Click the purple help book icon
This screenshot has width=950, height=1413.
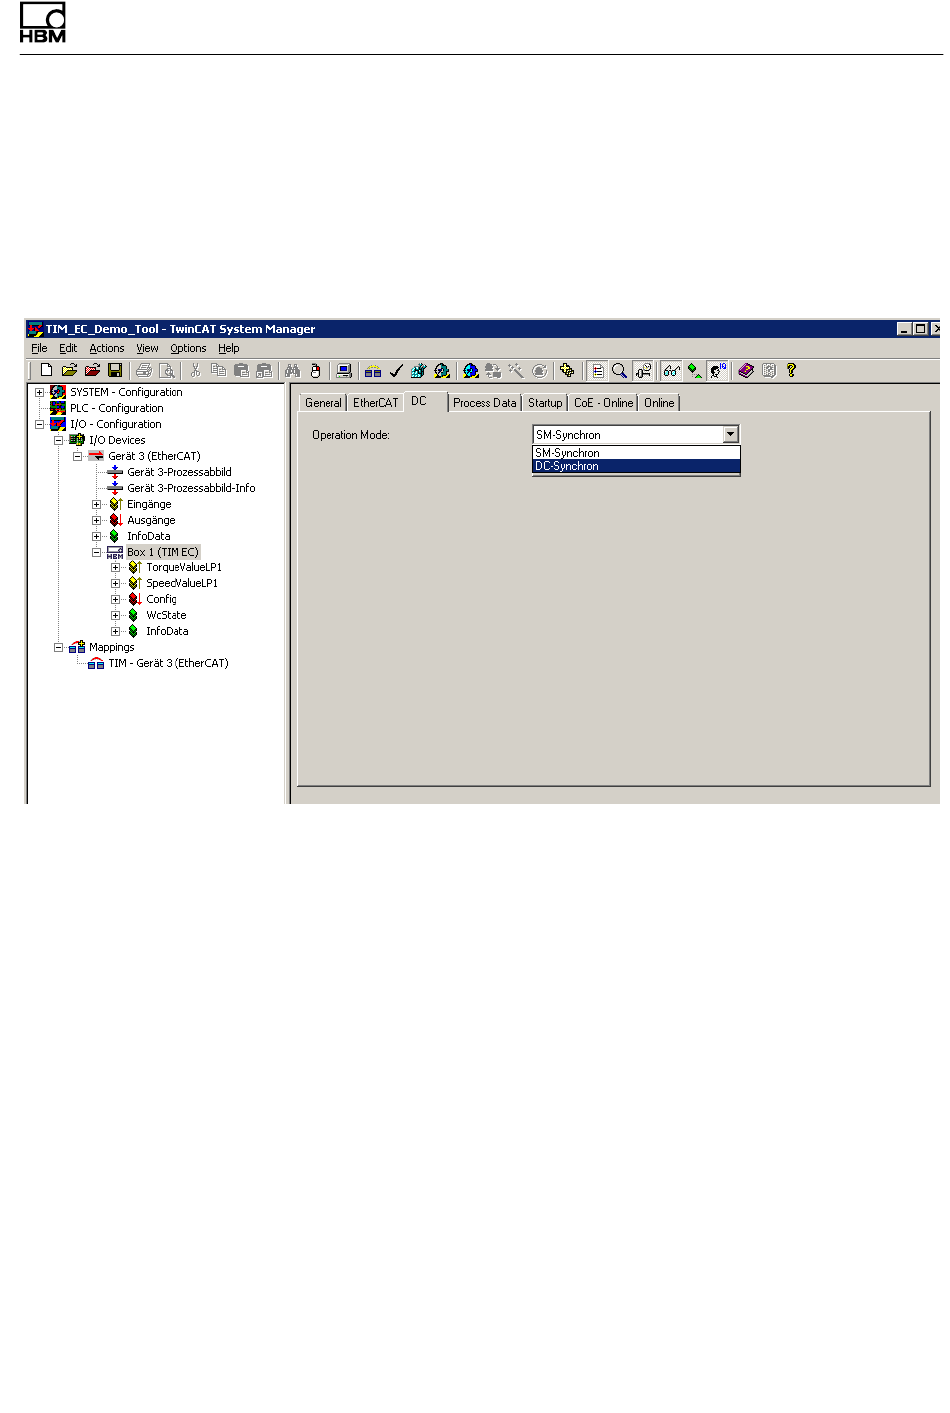click(746, 371)
